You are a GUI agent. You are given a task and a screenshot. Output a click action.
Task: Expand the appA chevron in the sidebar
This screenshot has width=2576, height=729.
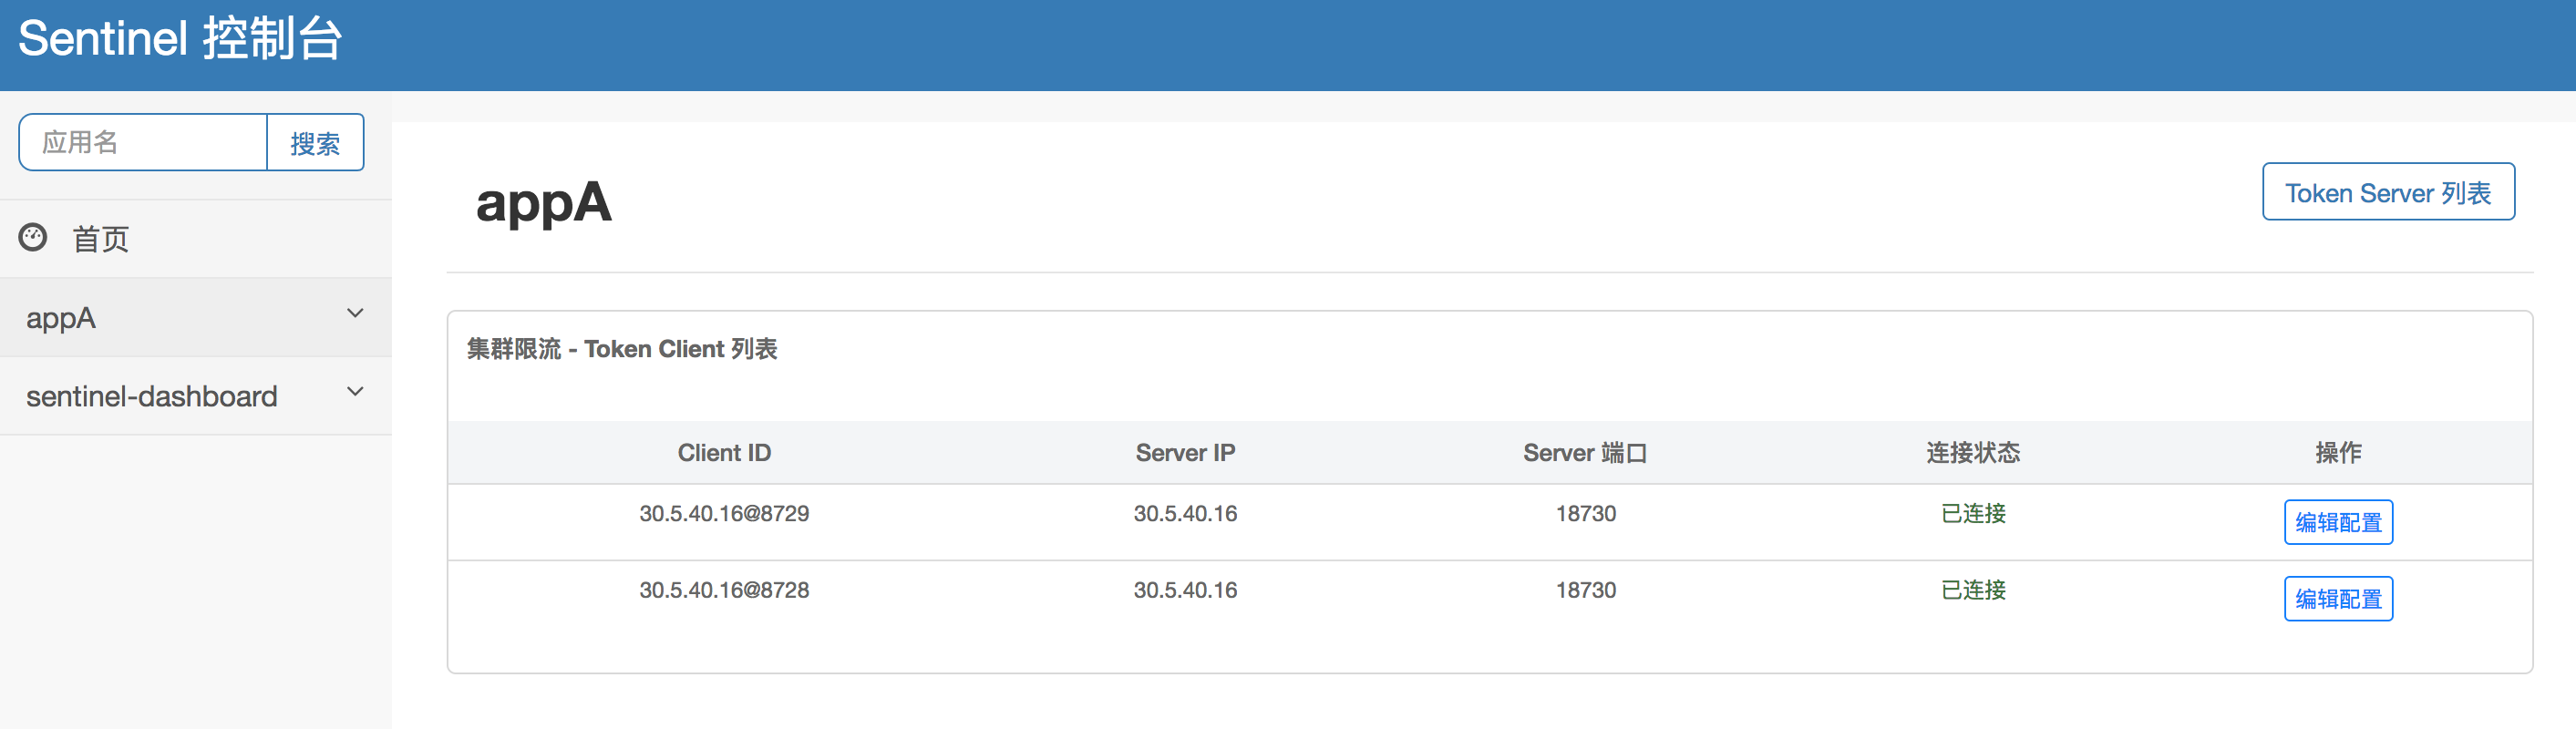[x=355, y=314]
